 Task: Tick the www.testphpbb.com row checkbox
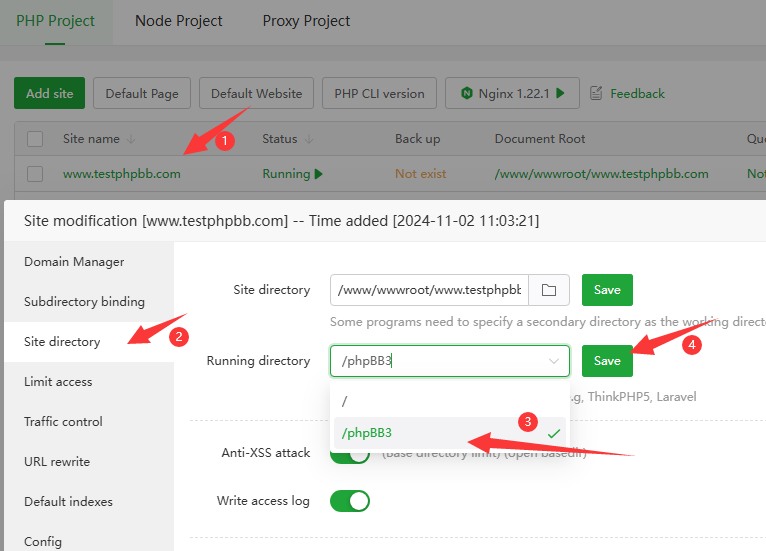(35, 174)
